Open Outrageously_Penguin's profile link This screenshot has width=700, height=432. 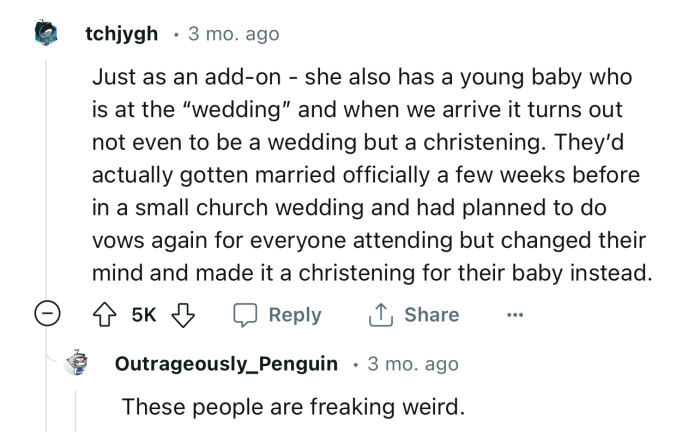click(227, 364)
